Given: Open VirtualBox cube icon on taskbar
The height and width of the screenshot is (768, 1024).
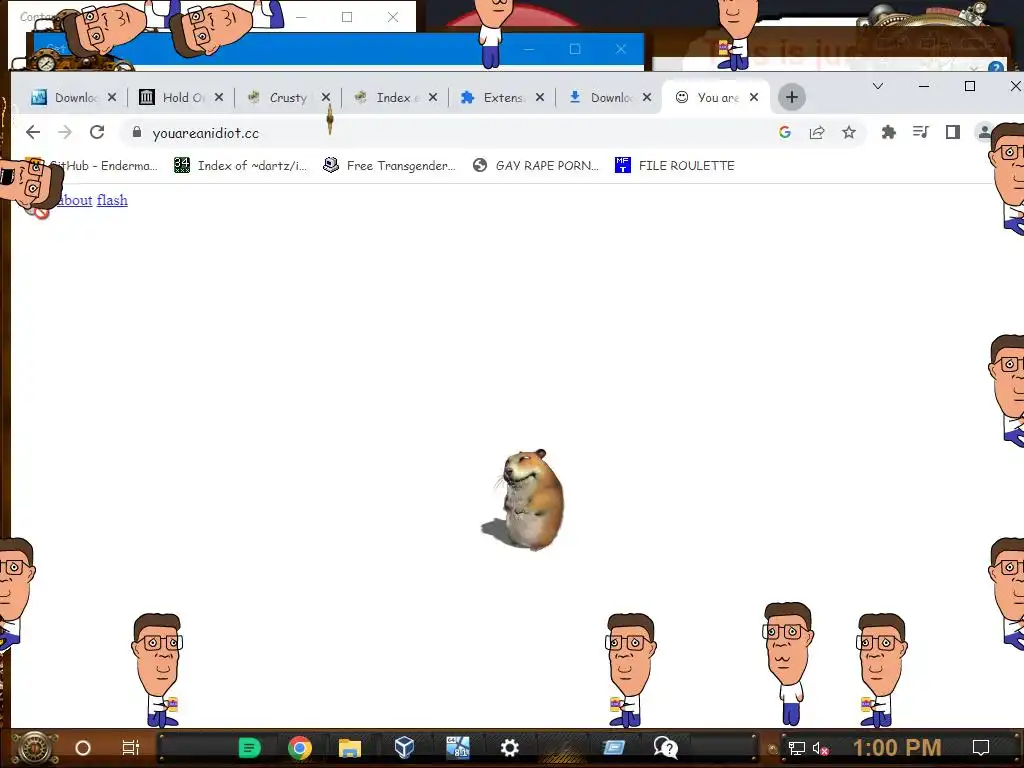Looking at the screenshot, I should (404, 748).
